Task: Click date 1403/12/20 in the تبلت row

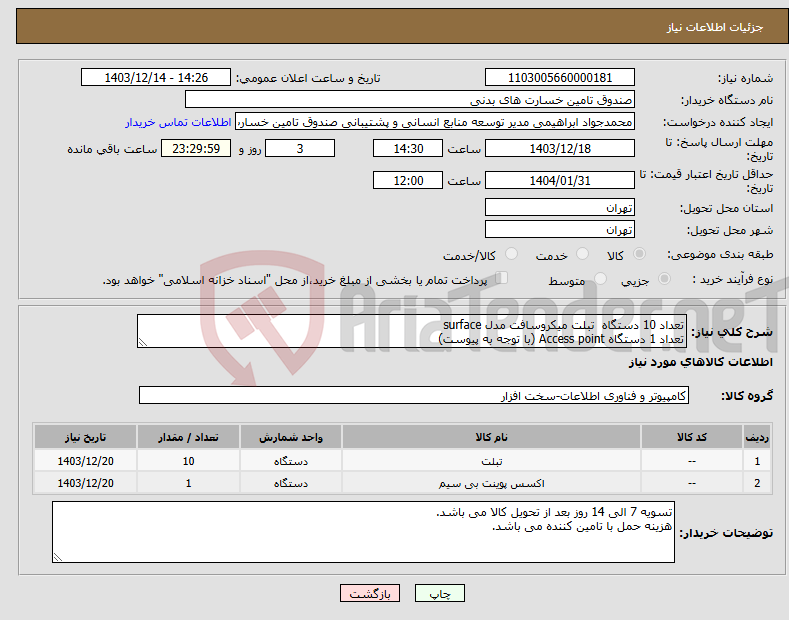Action: 86,461
